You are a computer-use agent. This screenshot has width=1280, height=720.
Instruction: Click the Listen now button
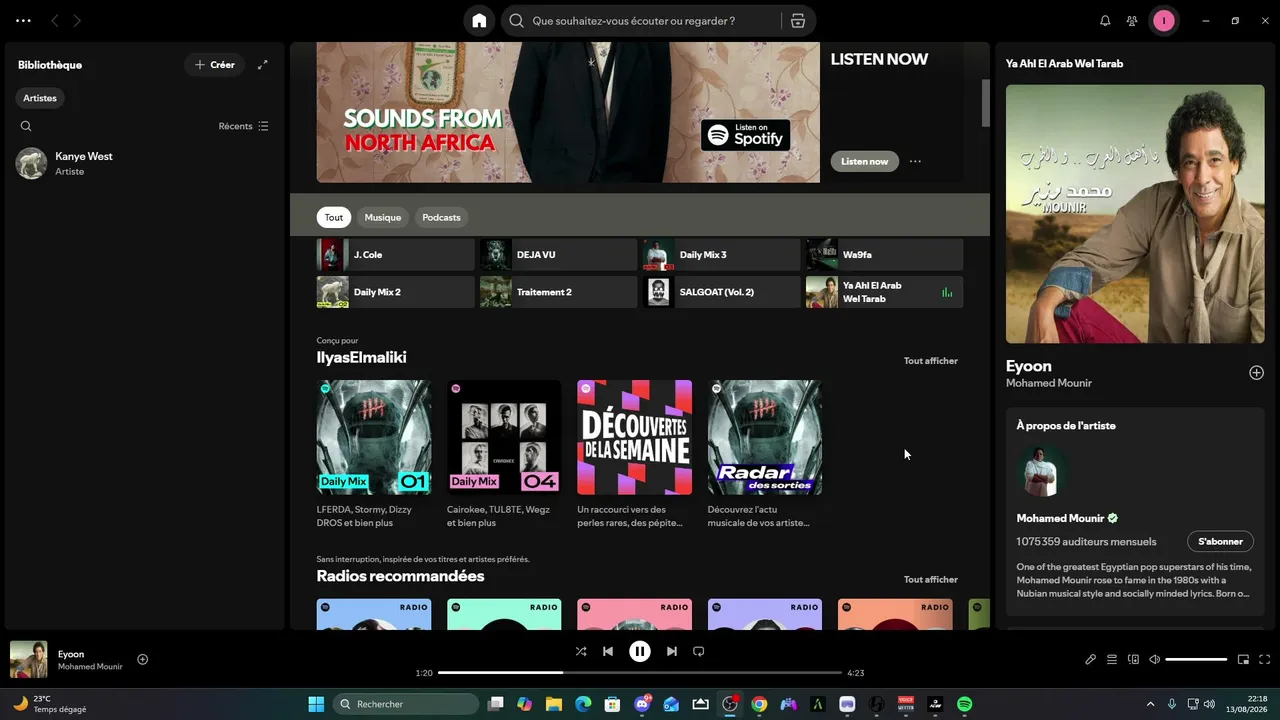[864, 161]
